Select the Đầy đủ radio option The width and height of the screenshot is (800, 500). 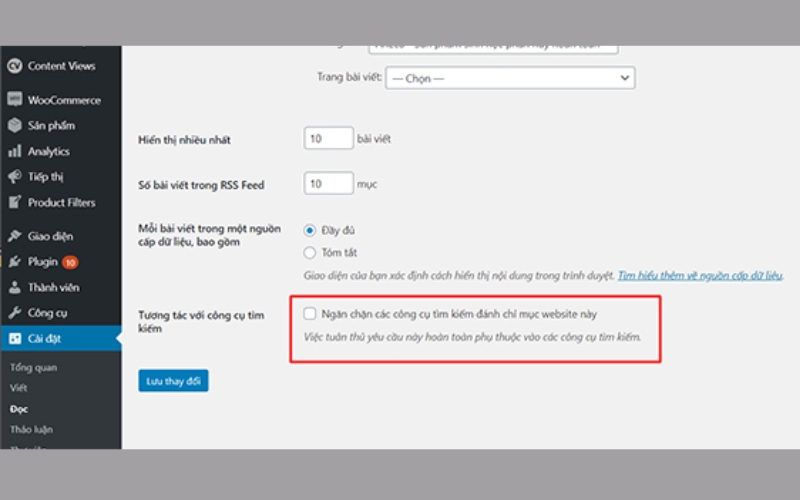[310, 230]
